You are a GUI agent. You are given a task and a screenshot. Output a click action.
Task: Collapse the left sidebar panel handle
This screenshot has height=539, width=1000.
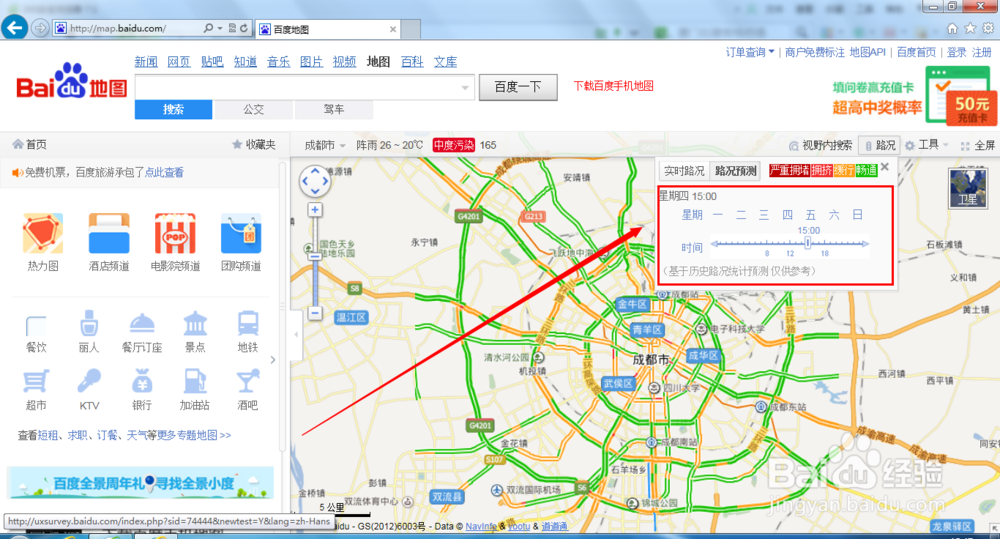[296, 334]
